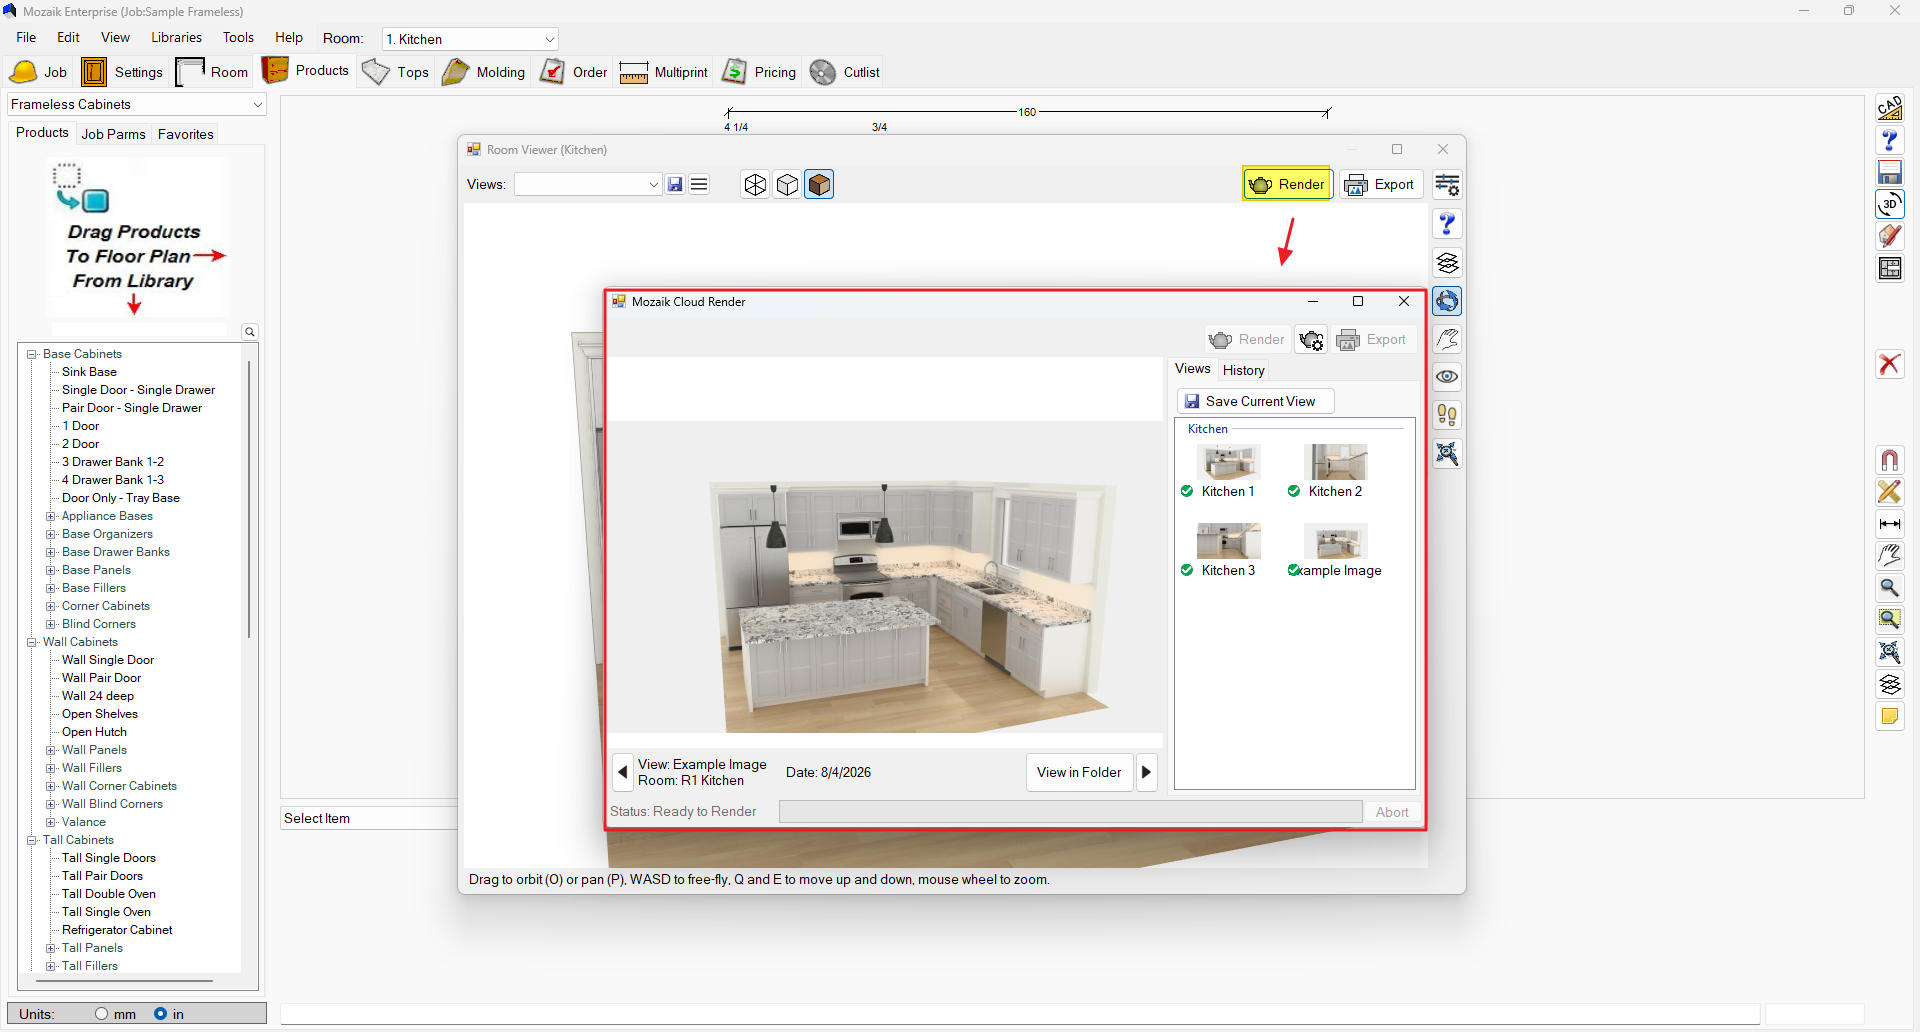Select wireframe cube view mode
This screenshot has height=1032, width=1920.
(755, 184)
